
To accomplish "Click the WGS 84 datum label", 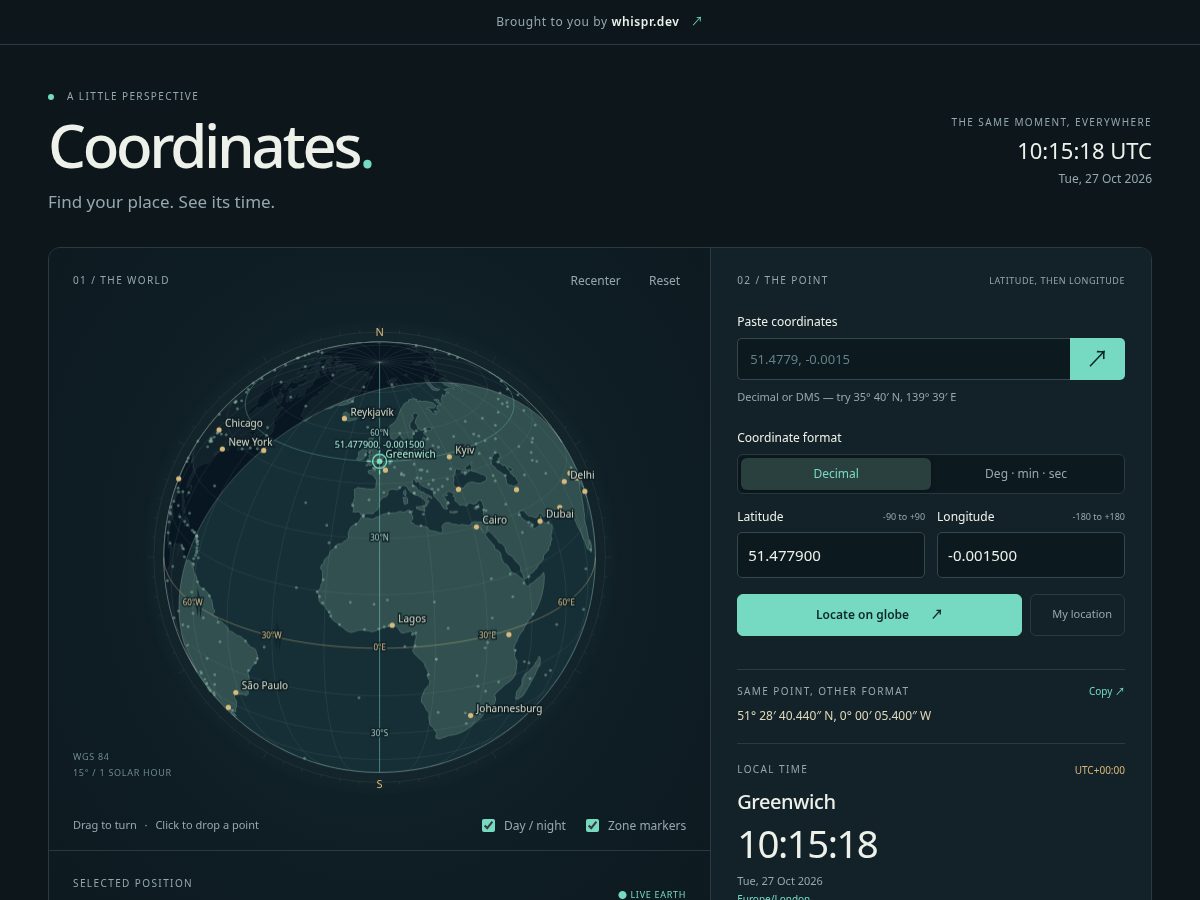I will pyautogui.click(x=91, y=756).
